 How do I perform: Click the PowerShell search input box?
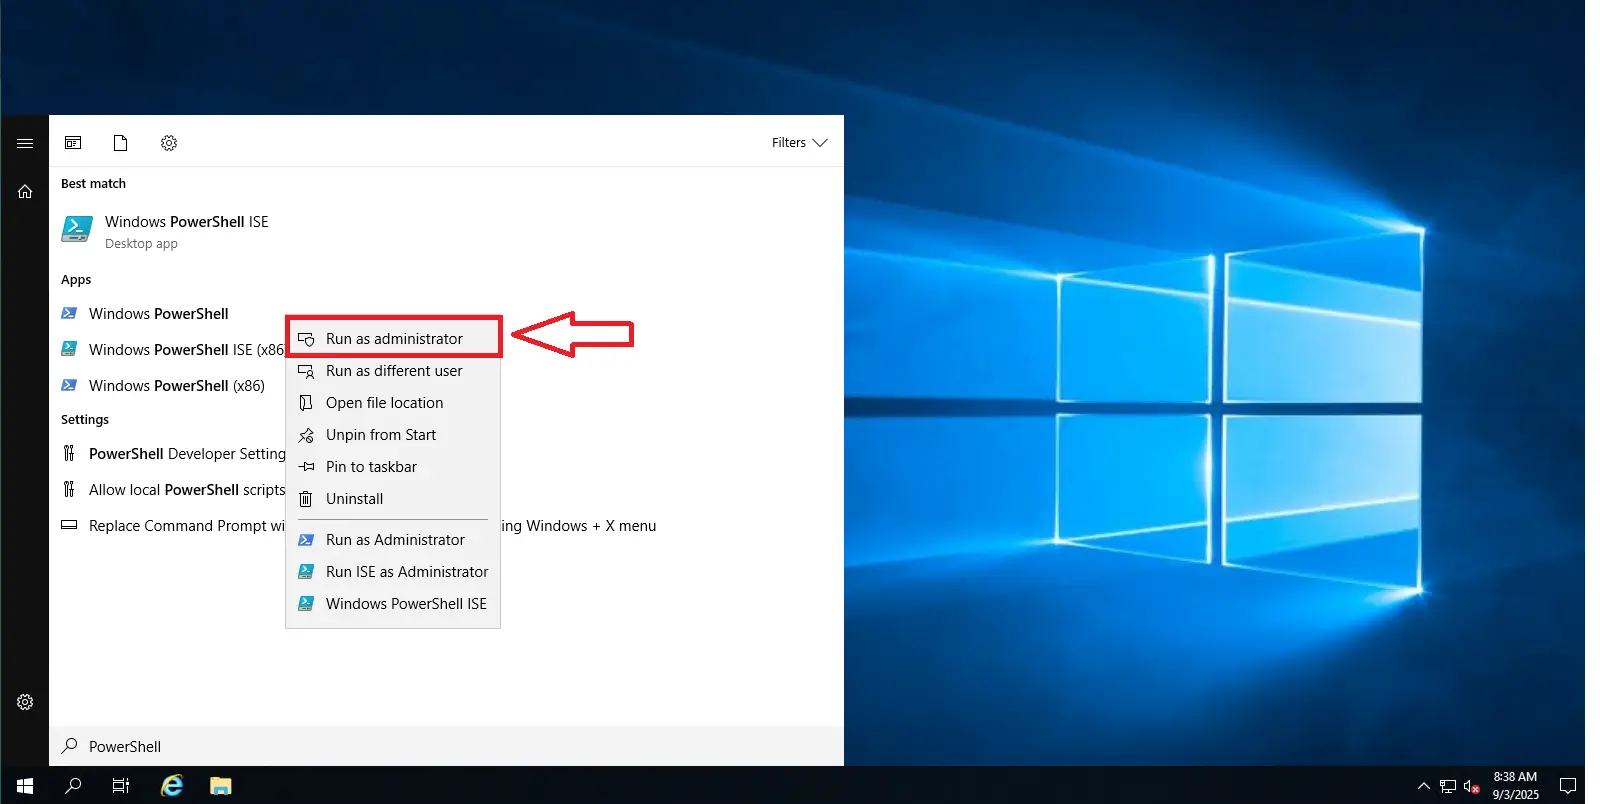pos(400,746)
